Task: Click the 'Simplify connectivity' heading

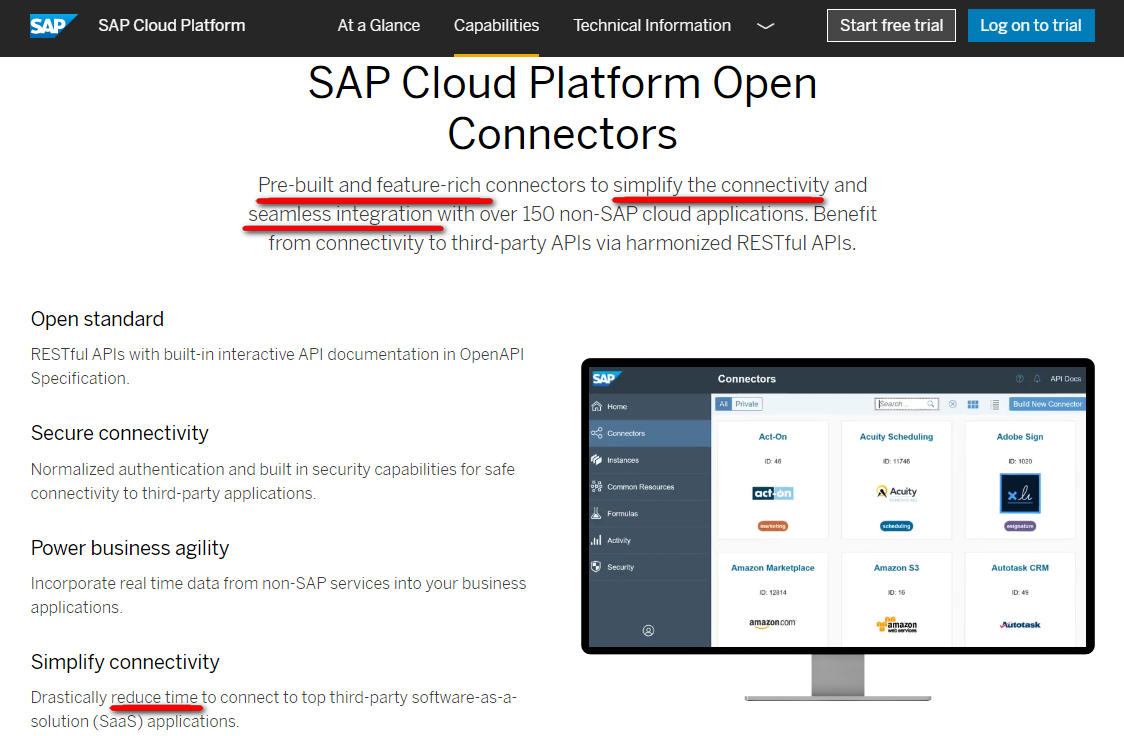Action: pyautogui.click(x=125, y=661)
